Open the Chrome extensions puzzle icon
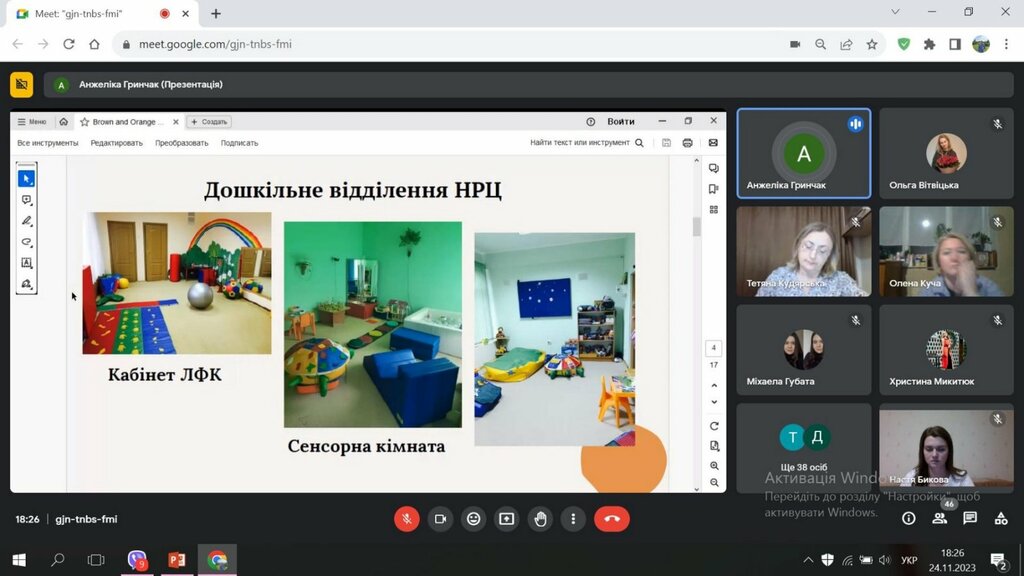The image size is (1024, 576). click(929, 44)
